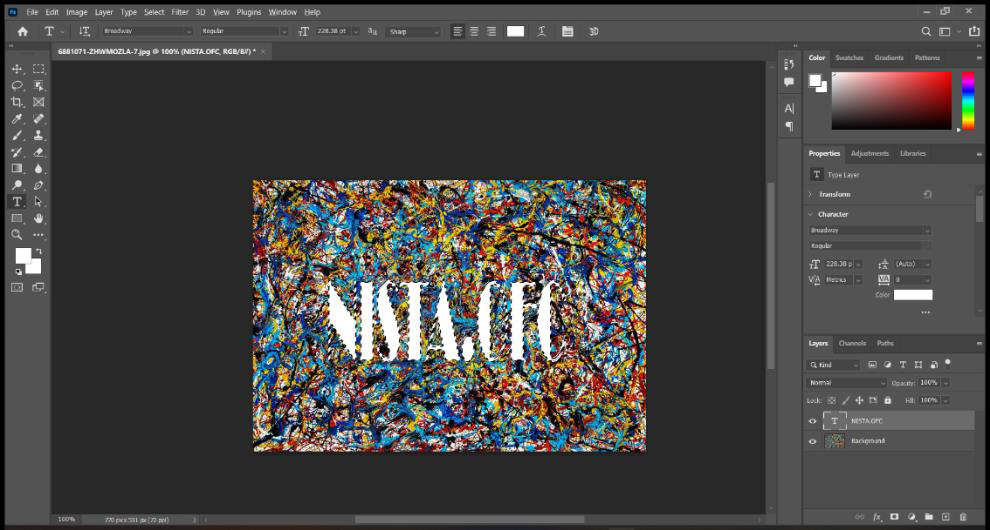Open the Plugins menu

[x=249, y=12]
